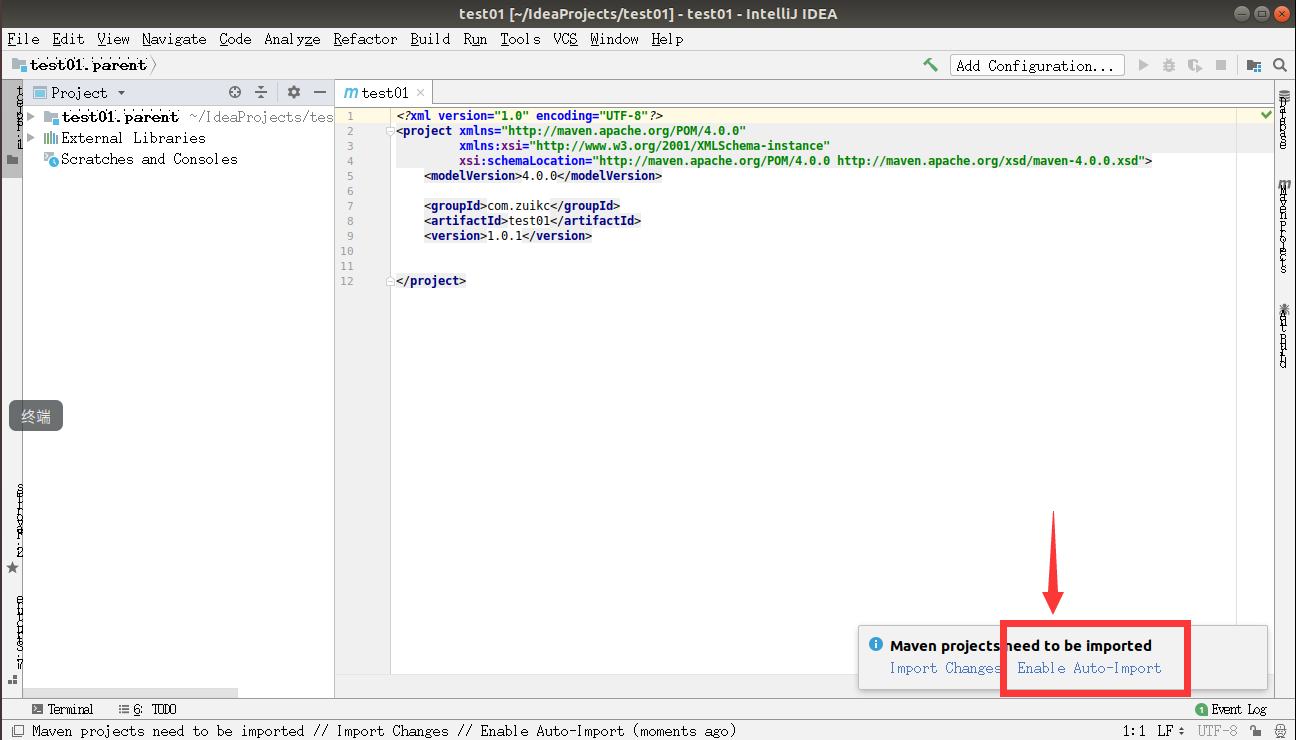Open the Refactor menu
The height and width of the screenshot is (740, 1296).
(365, 39)
